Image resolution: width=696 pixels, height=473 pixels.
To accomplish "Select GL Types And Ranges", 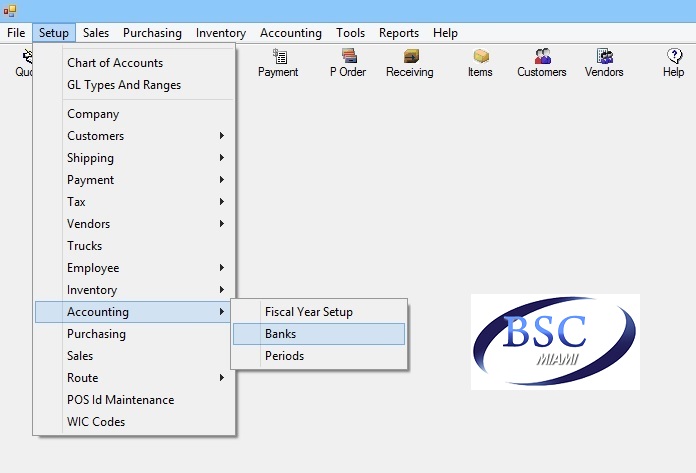I will point(134,85).
